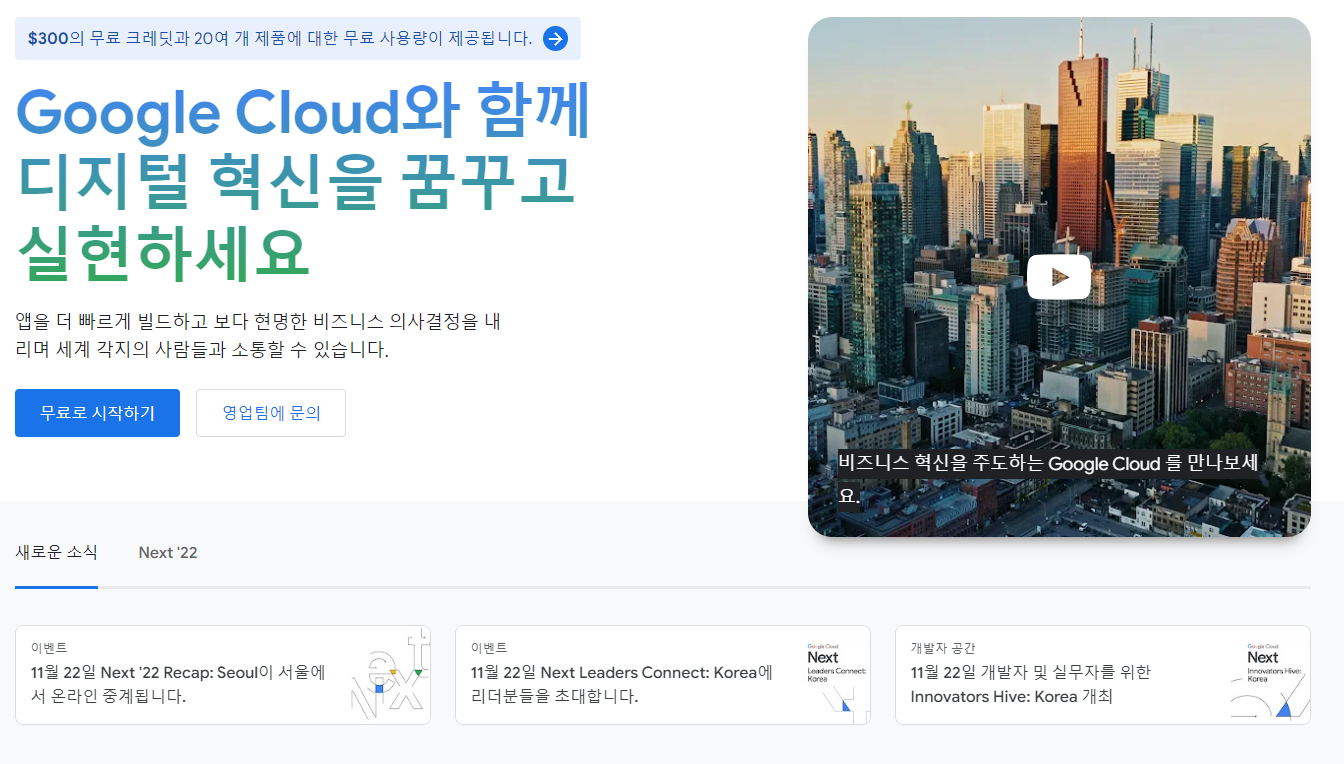1344x764 pixels.
Task: Click the headline line 디지털 혁신을 꿈꾸고
Action: click(x=297, y=182)
